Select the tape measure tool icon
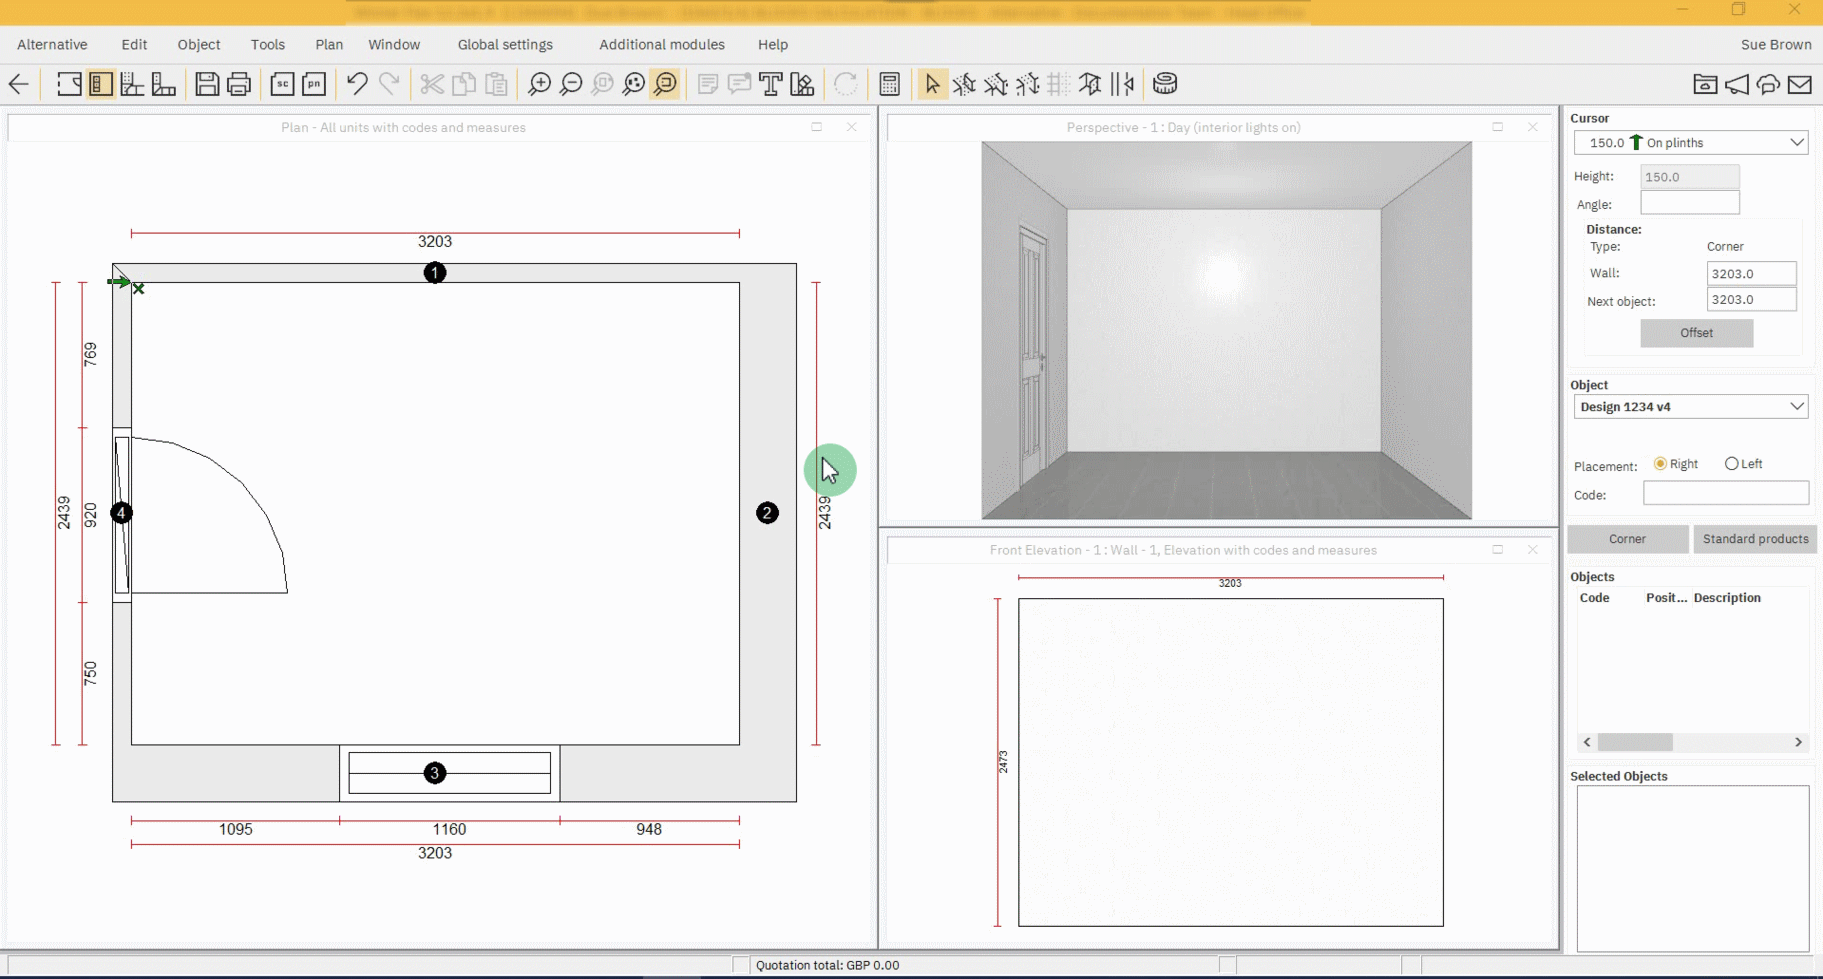The image size is (1823, 979). pyautogui.click(x=1165, y=84)
